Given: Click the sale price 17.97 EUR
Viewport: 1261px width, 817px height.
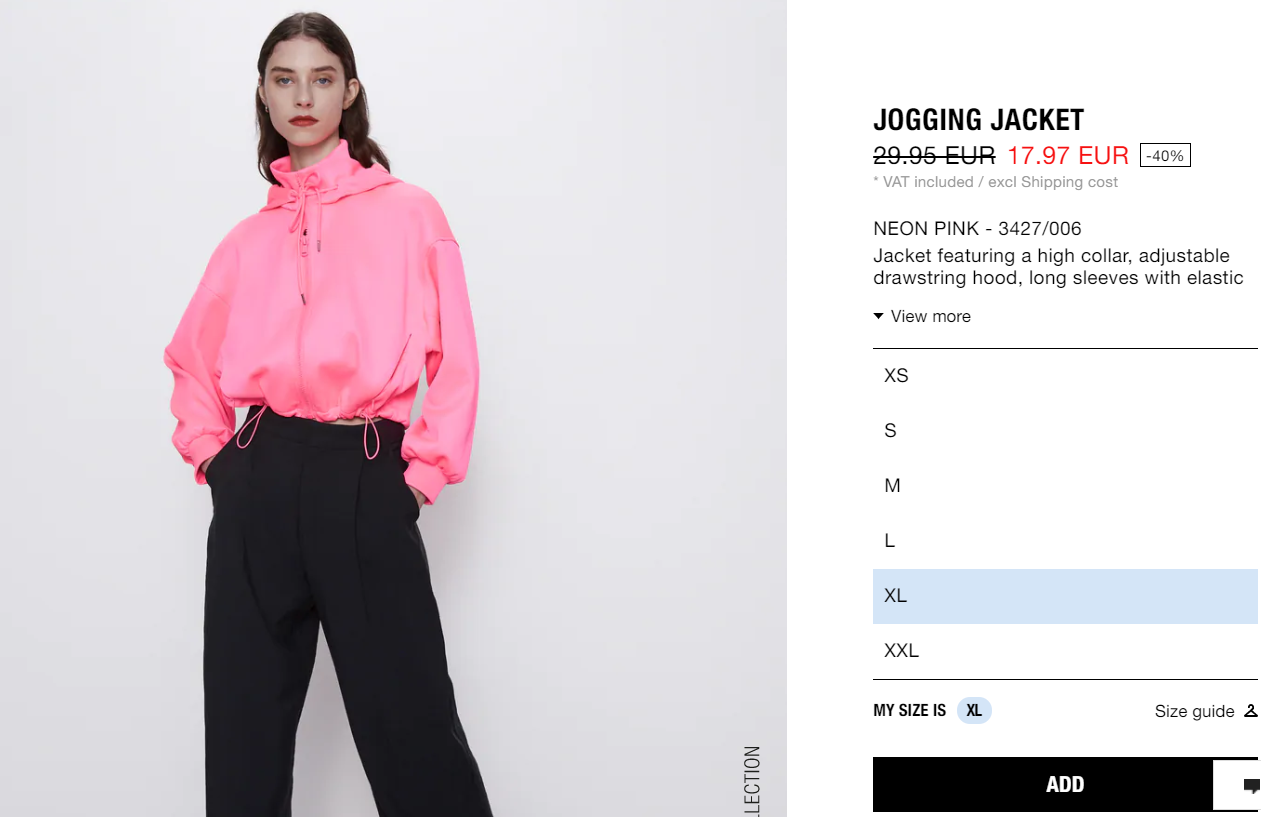Looking at the screenshot, I should click(x=1068, y=156).
